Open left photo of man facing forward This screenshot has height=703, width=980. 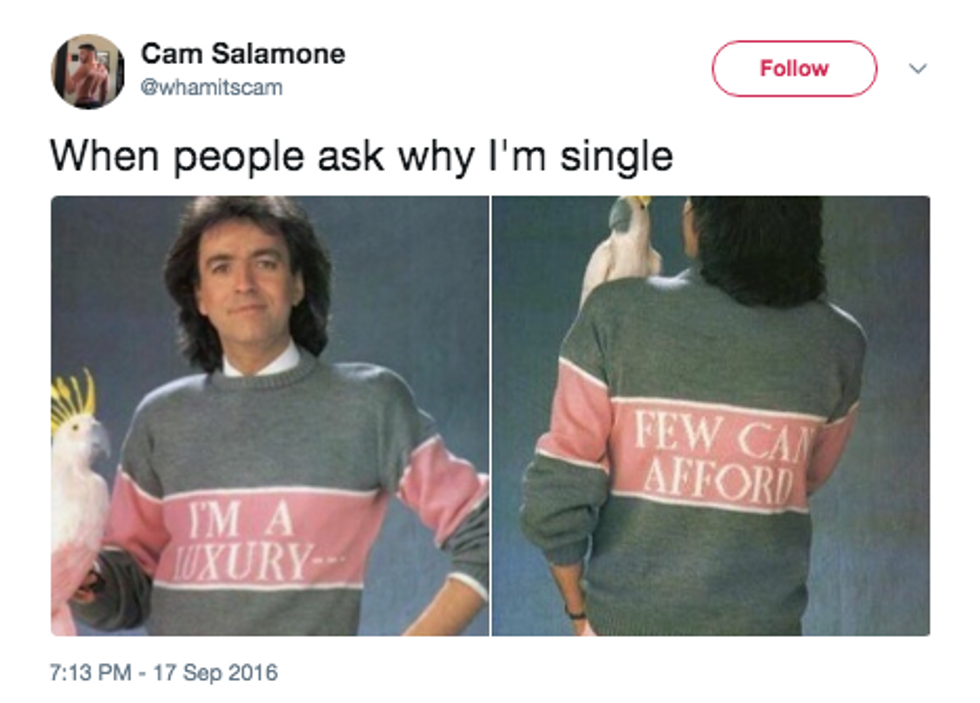(270, 416)
